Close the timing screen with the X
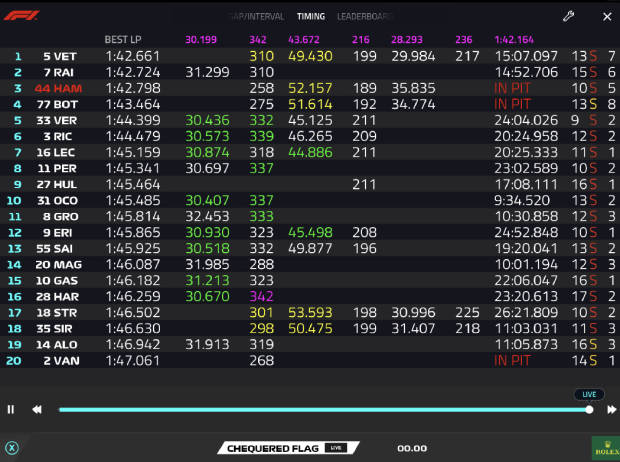620x462 pixels. click(x=607, y=17)
